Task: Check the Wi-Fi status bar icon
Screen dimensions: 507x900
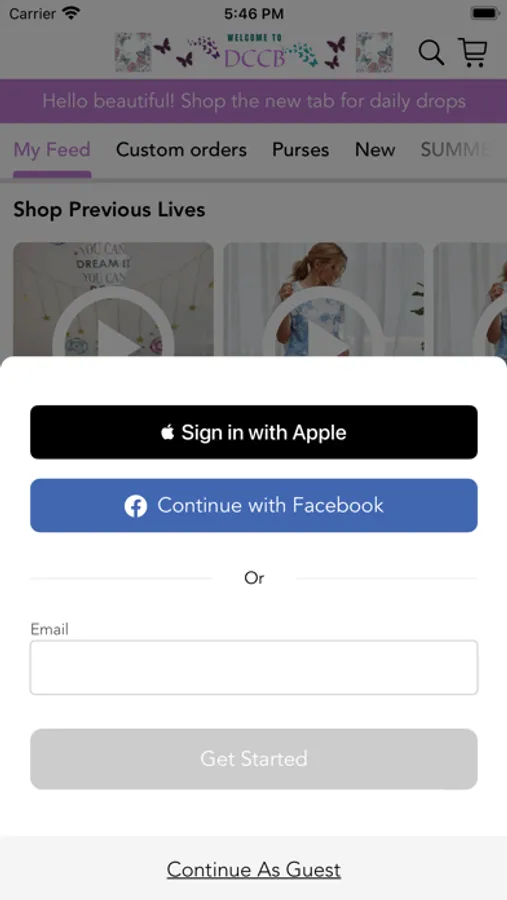Action: click(72, 13)
